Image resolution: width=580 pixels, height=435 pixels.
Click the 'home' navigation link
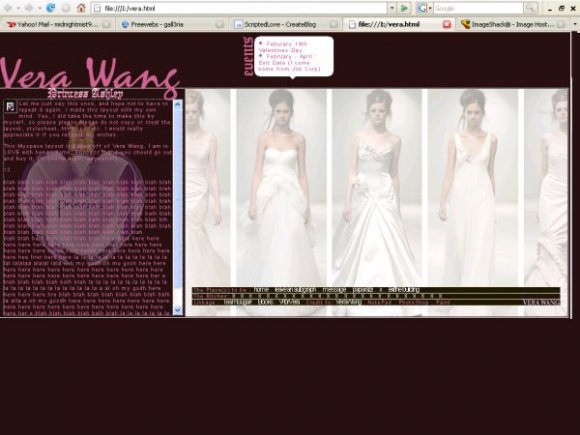tap(261, 290)
